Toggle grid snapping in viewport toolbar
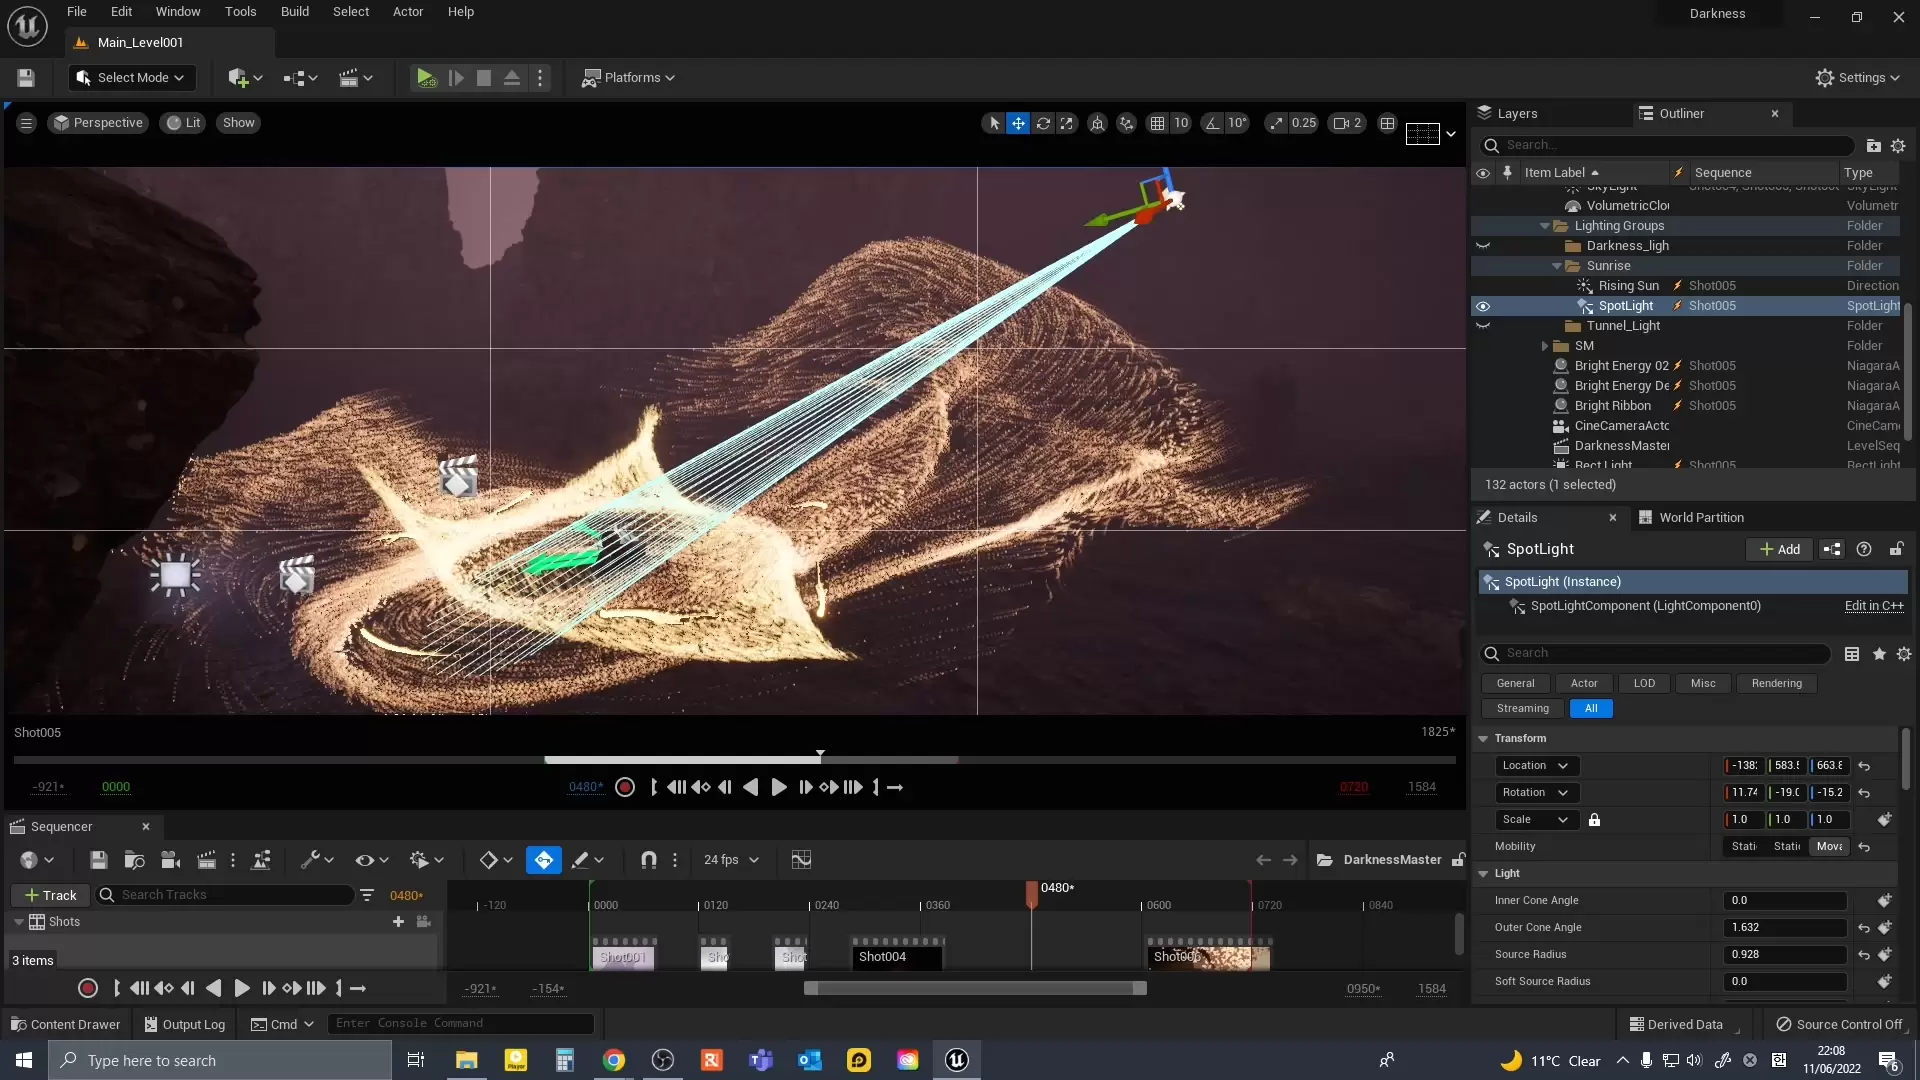 [1157, 123]
